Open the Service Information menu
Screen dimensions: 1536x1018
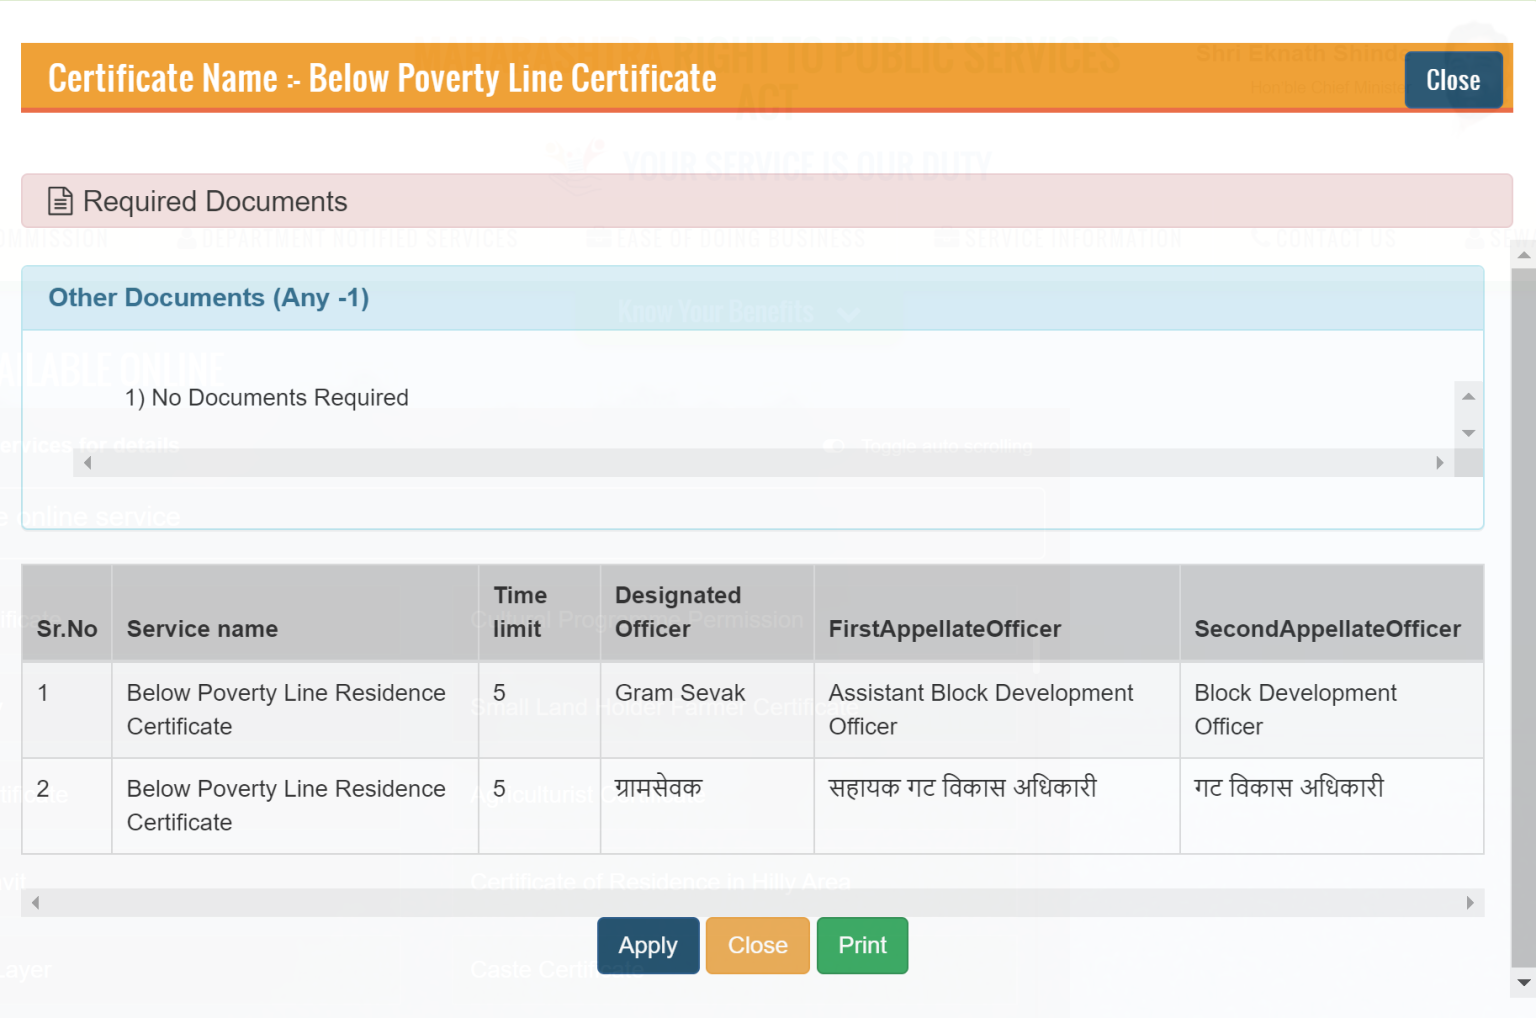coord(1073,237)
